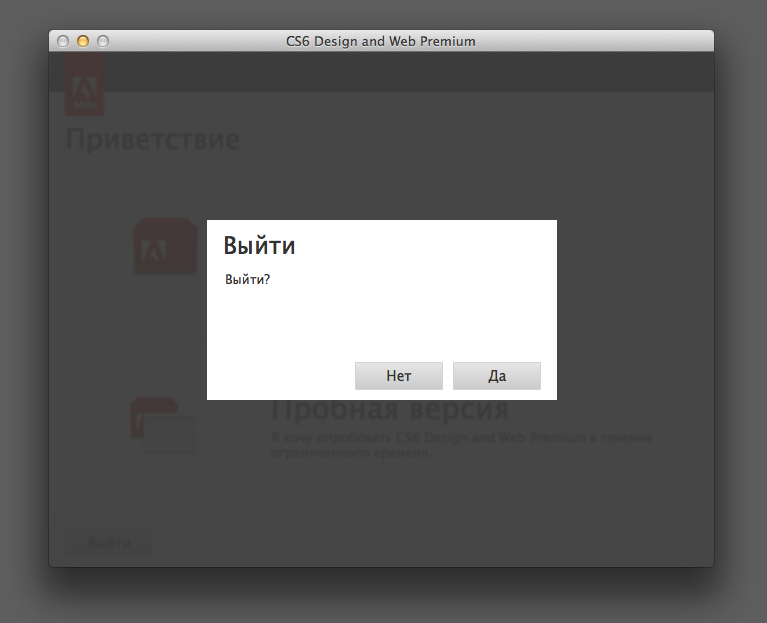The width and height of the screenshot is (767, 623).
Task: Close the installer window with red button
Action: click(x=63, y=41)
